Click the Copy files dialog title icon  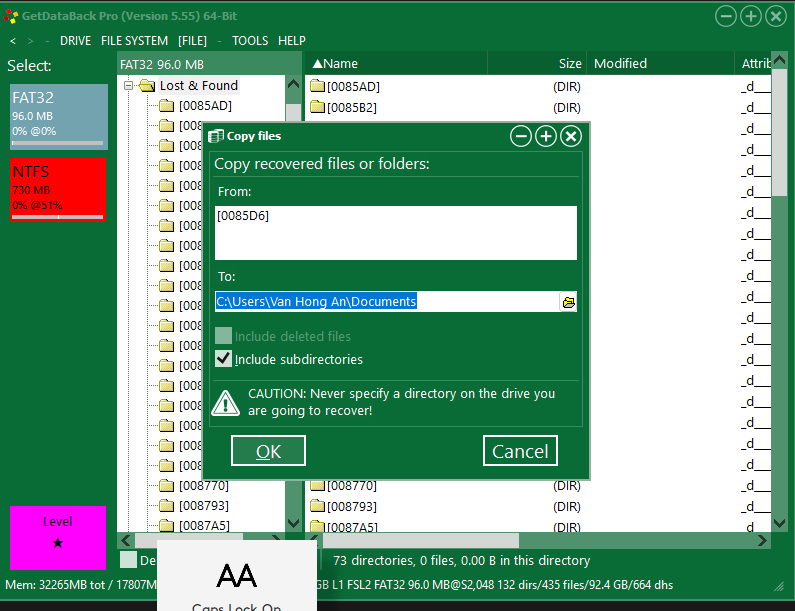point(215,136)
